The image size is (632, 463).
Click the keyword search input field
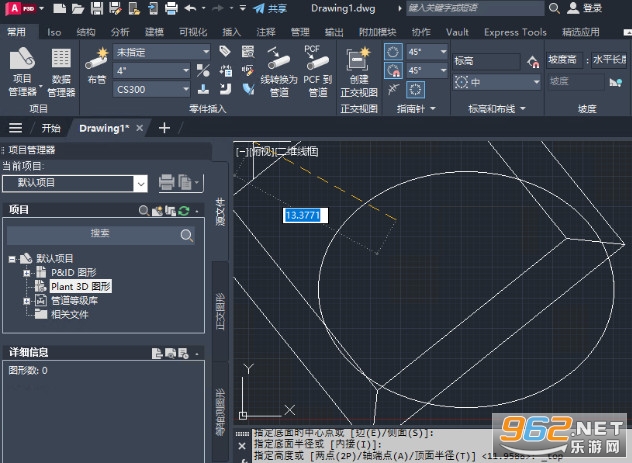click(x=475, y=8)
